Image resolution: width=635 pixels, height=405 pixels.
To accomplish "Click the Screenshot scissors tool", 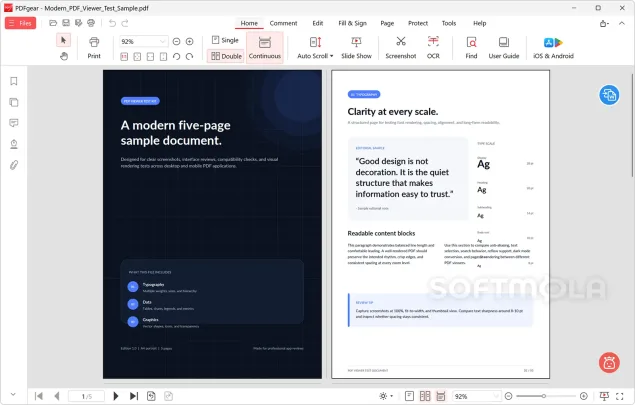I will pyautogui.click(x=401, y=47).
